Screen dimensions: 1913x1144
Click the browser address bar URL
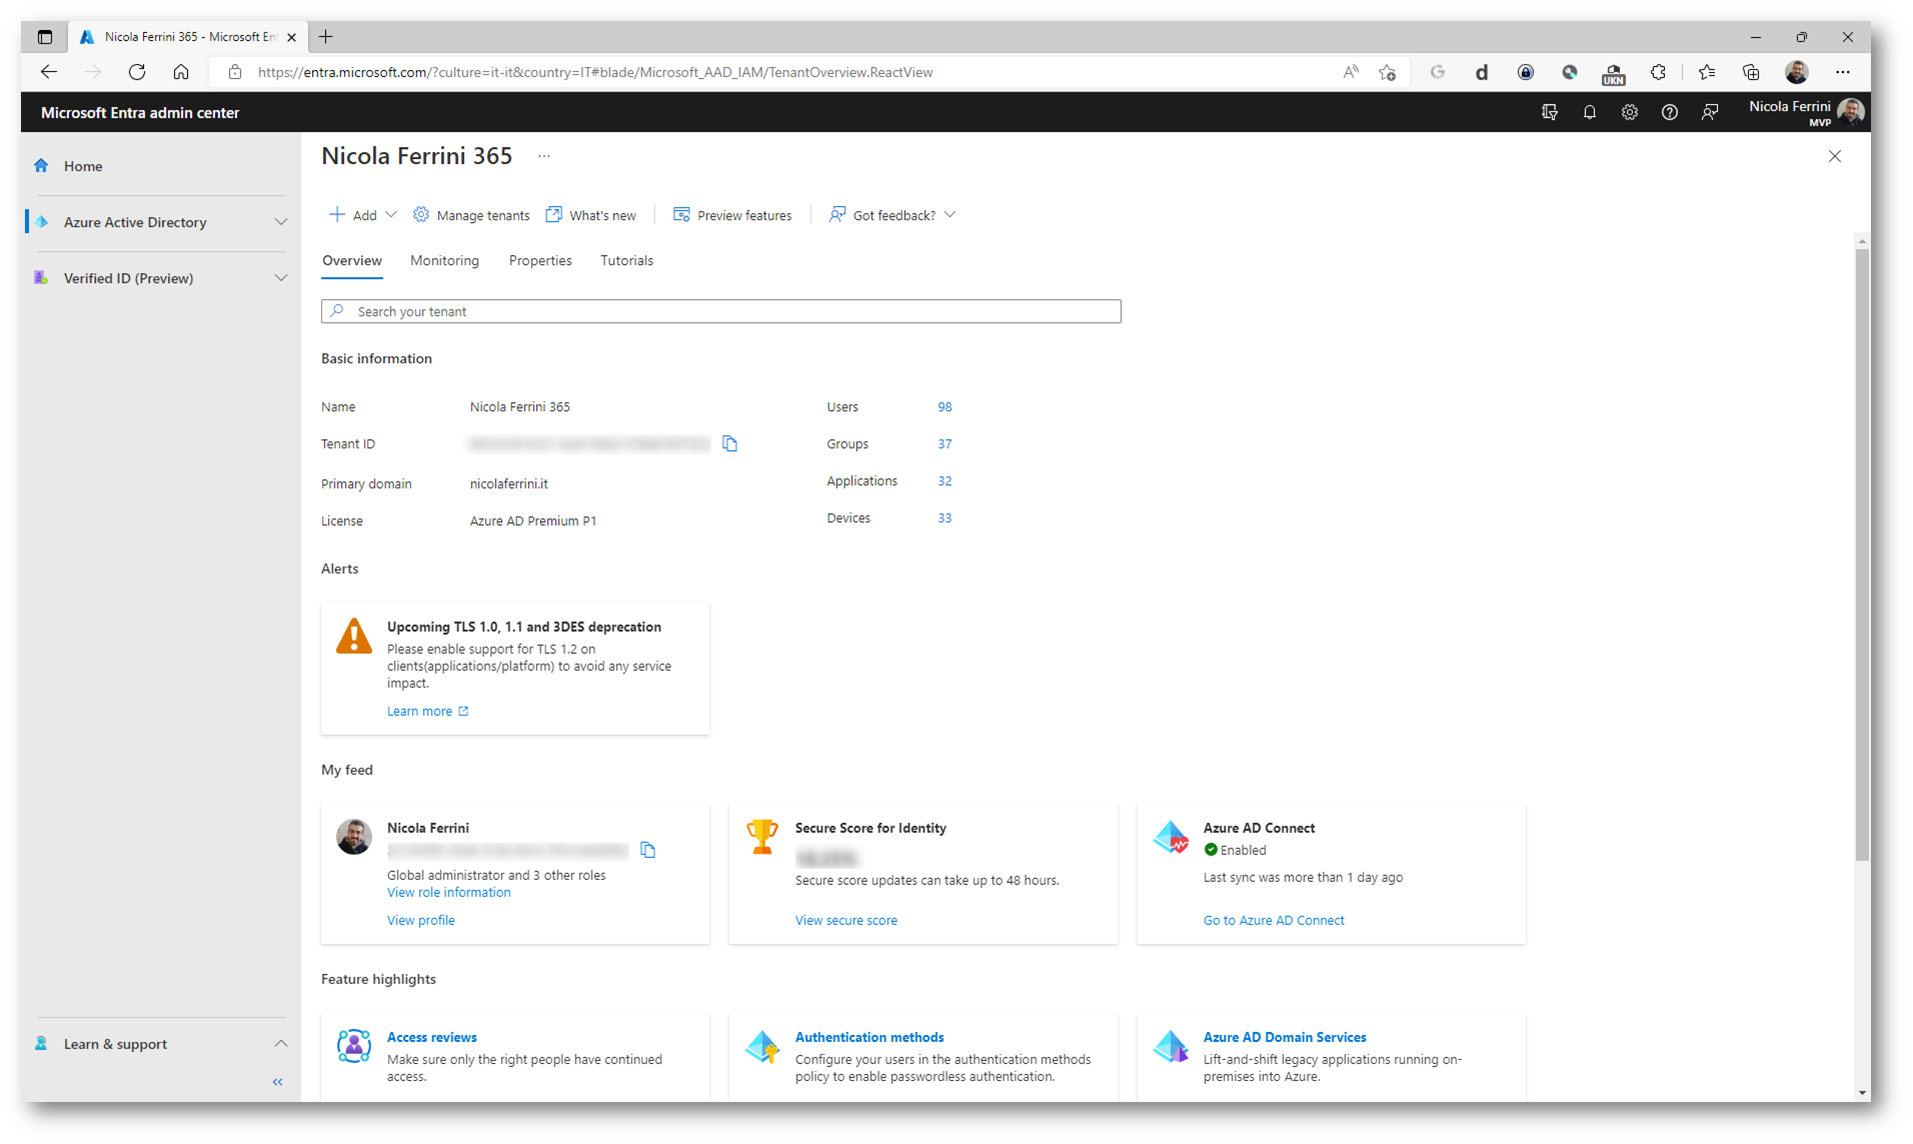point(595,72)
